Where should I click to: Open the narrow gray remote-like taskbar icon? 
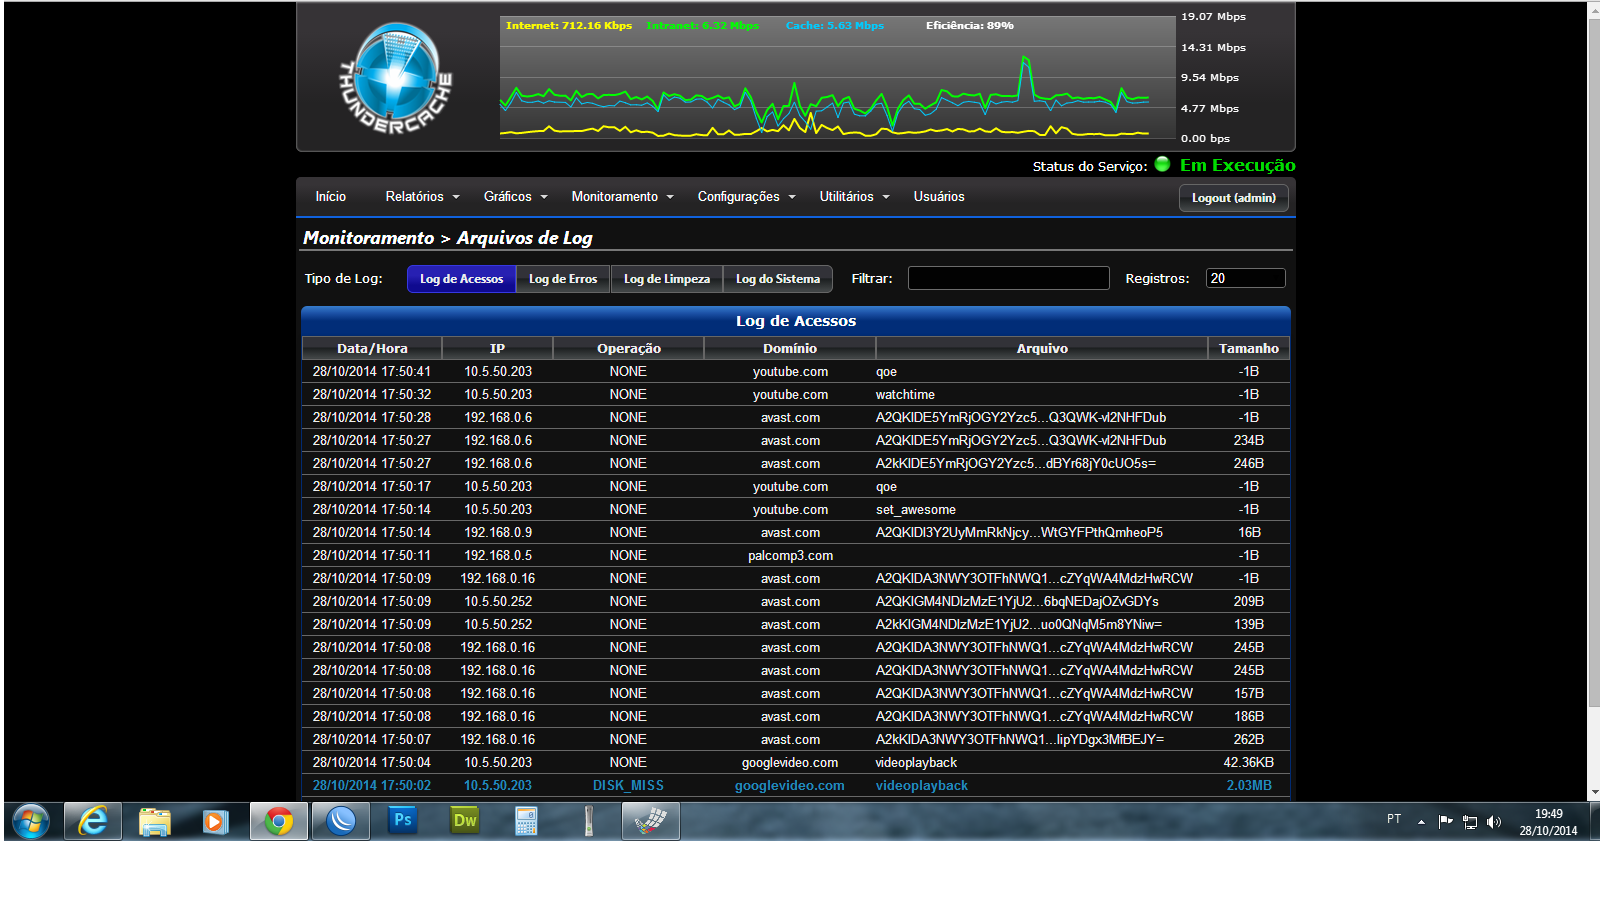[x=589, y=822]
